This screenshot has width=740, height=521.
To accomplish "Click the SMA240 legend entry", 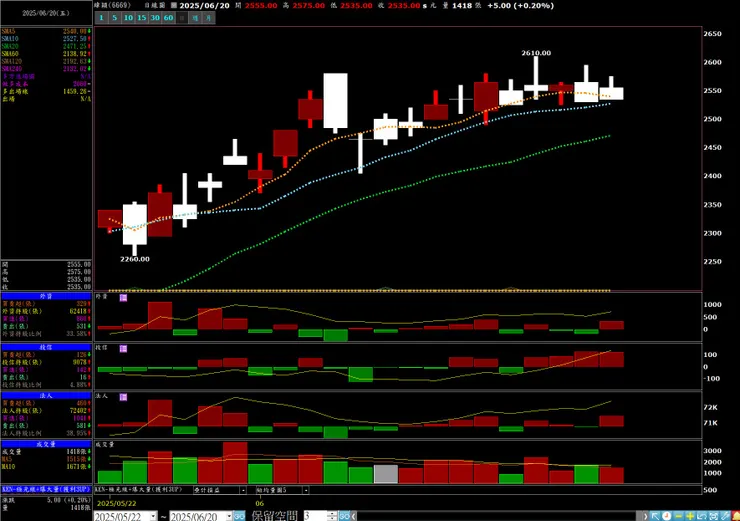I will point(46,69).
